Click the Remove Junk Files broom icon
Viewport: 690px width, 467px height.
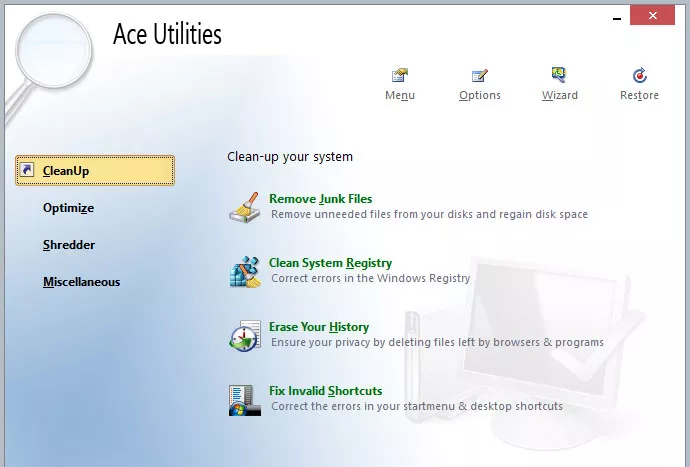[245, 207]
